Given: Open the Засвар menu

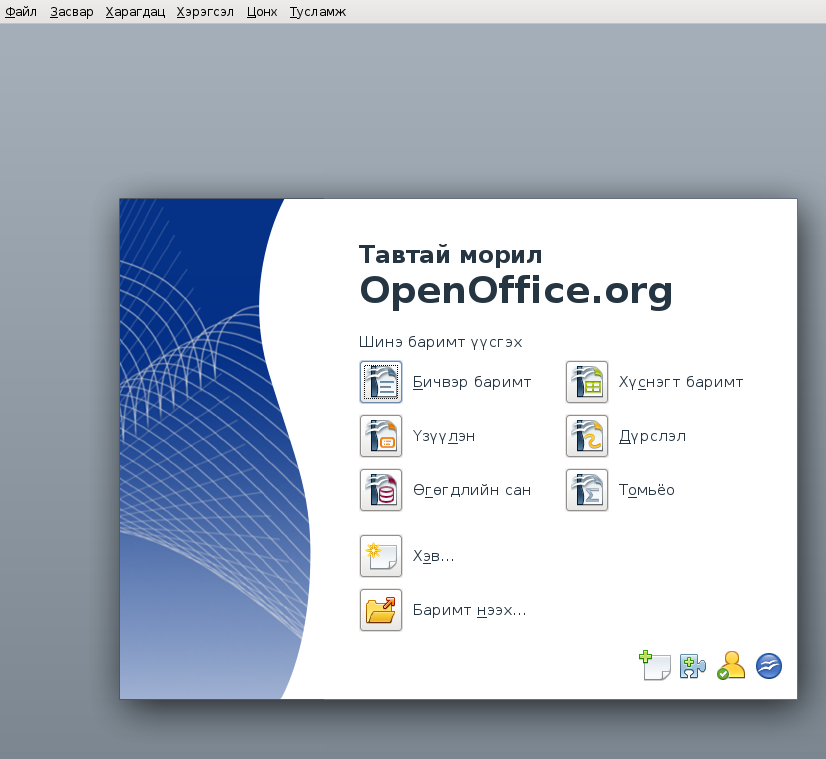Looking at the screenshot, I should tap(72, 12).
